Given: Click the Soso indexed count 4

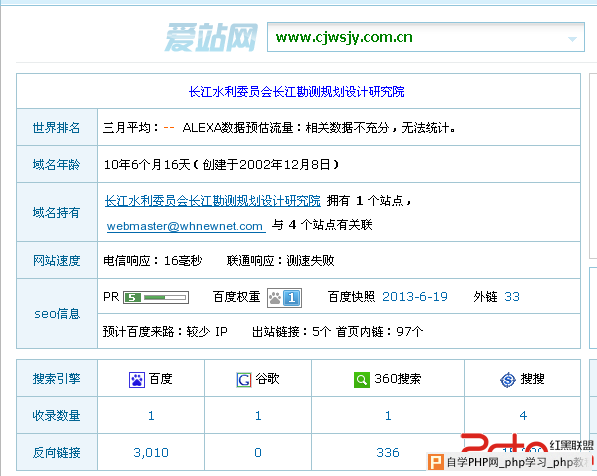Looking at the screenshot, I should pos(523,416).
